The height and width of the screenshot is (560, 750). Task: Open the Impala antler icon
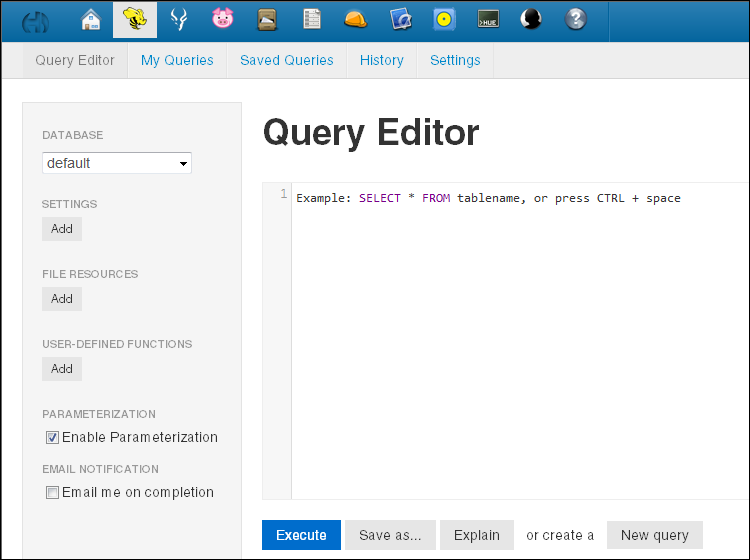[179, 20]
